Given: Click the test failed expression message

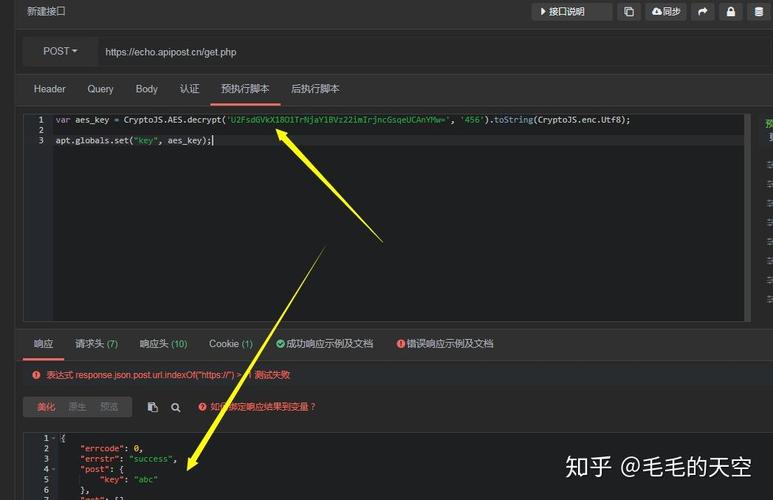Looking at the screenshot, I should 168,375.
